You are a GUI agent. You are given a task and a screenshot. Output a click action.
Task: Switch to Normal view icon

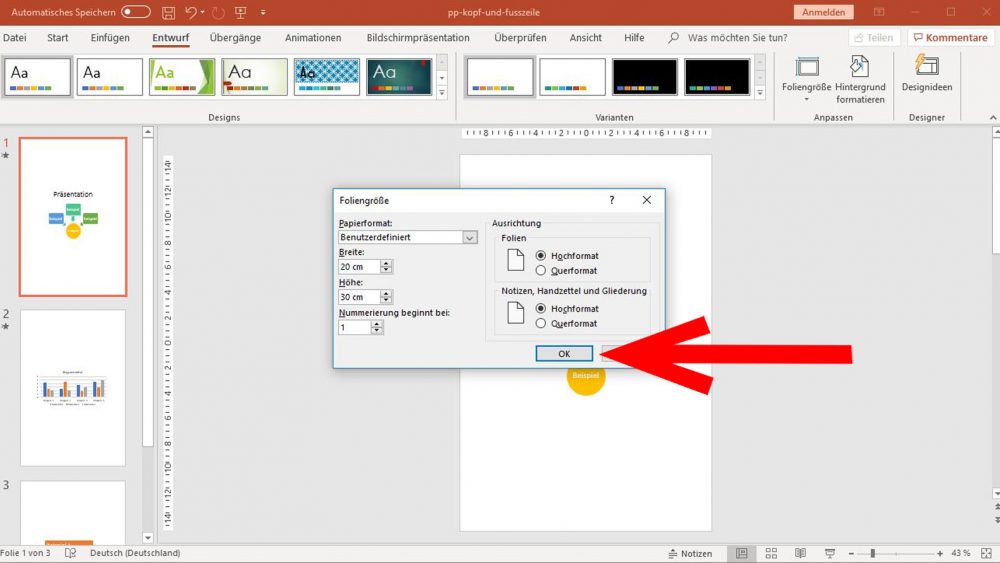742,553
